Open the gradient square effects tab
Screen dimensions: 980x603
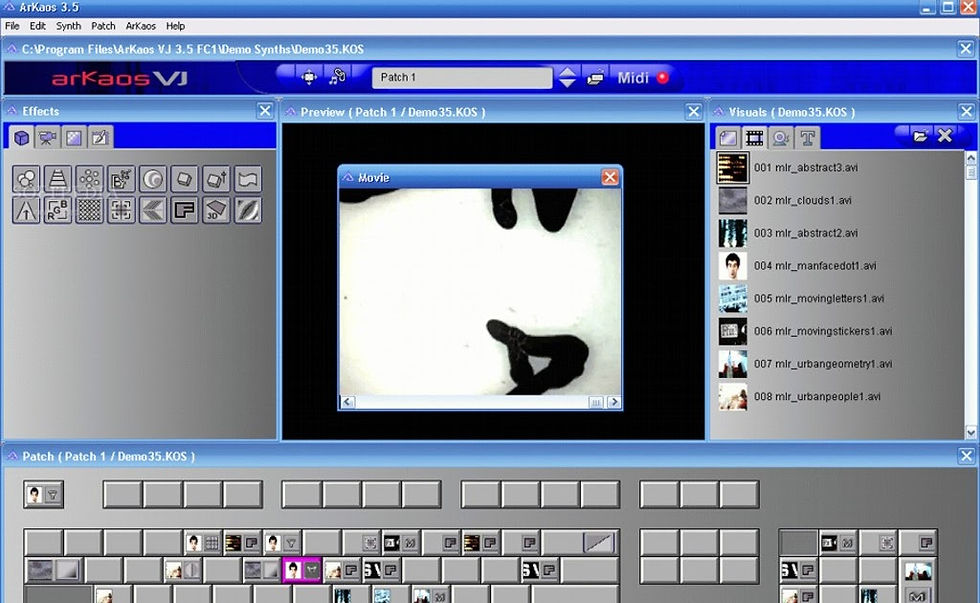(74, 137)
